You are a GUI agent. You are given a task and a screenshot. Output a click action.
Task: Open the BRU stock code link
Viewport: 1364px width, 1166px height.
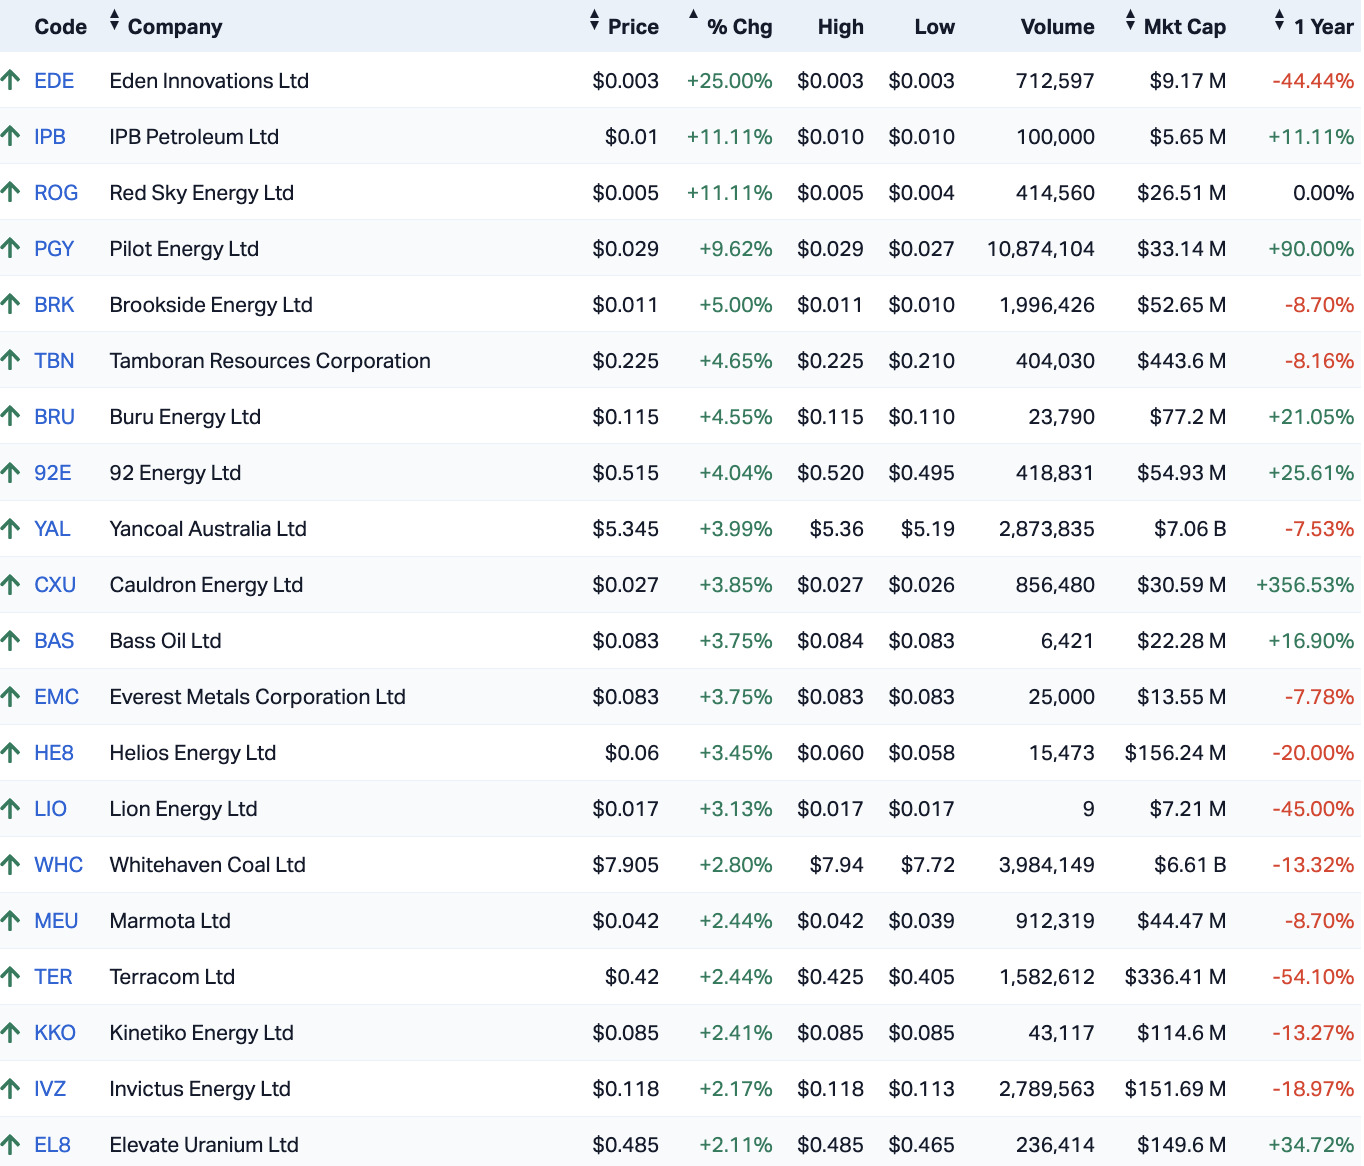click(54, 417)
